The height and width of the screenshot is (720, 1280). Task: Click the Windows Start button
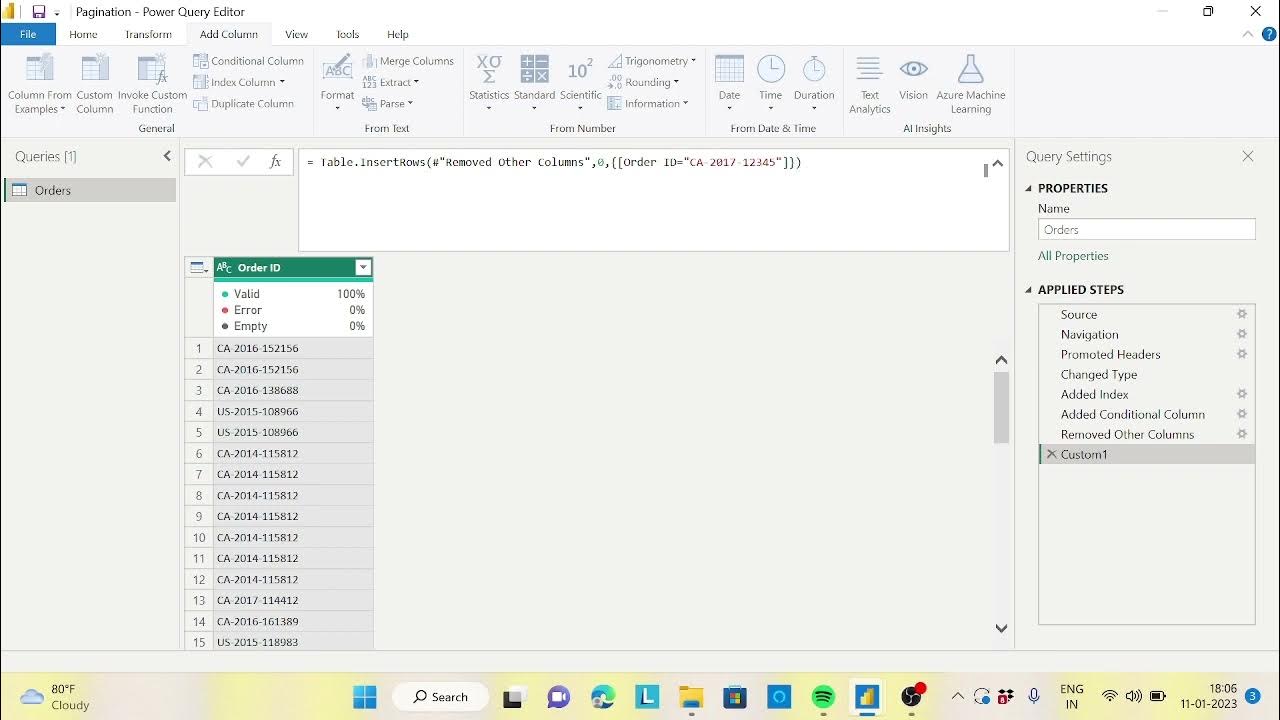pos(365,697)
